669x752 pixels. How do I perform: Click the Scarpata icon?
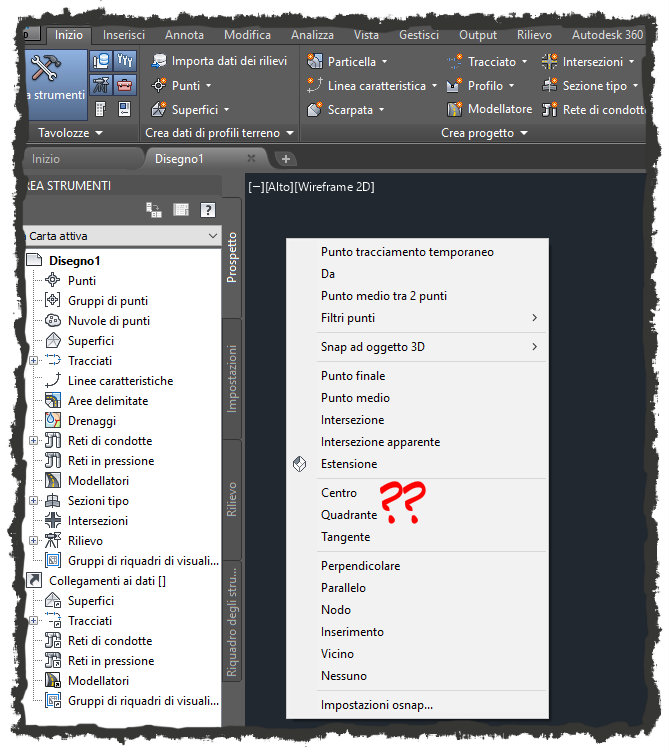(315, 109)
